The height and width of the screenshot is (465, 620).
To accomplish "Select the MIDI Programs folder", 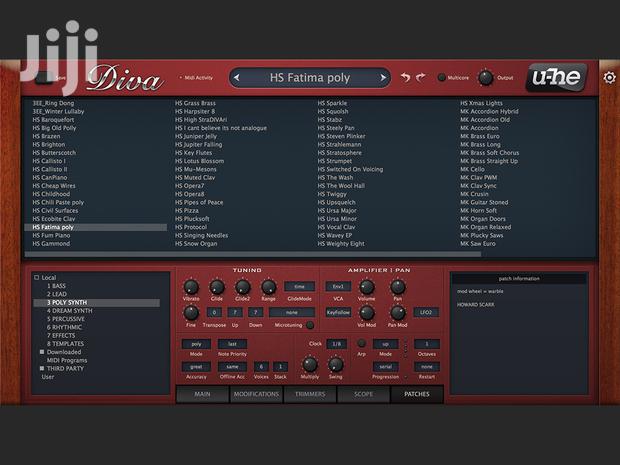I will 67,360.
